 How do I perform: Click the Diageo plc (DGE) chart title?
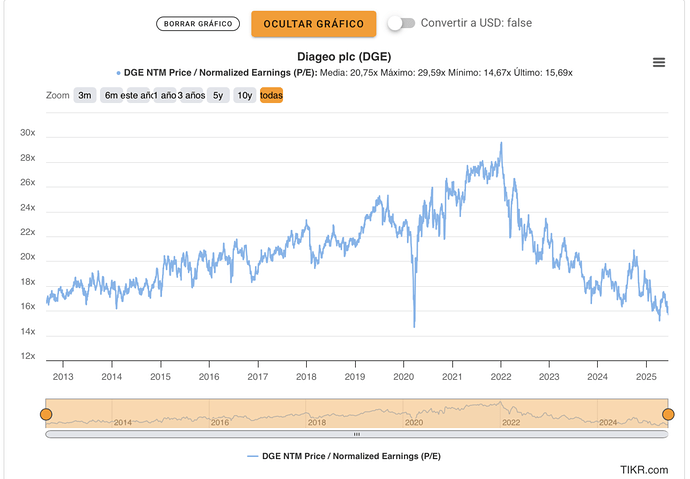344,57
